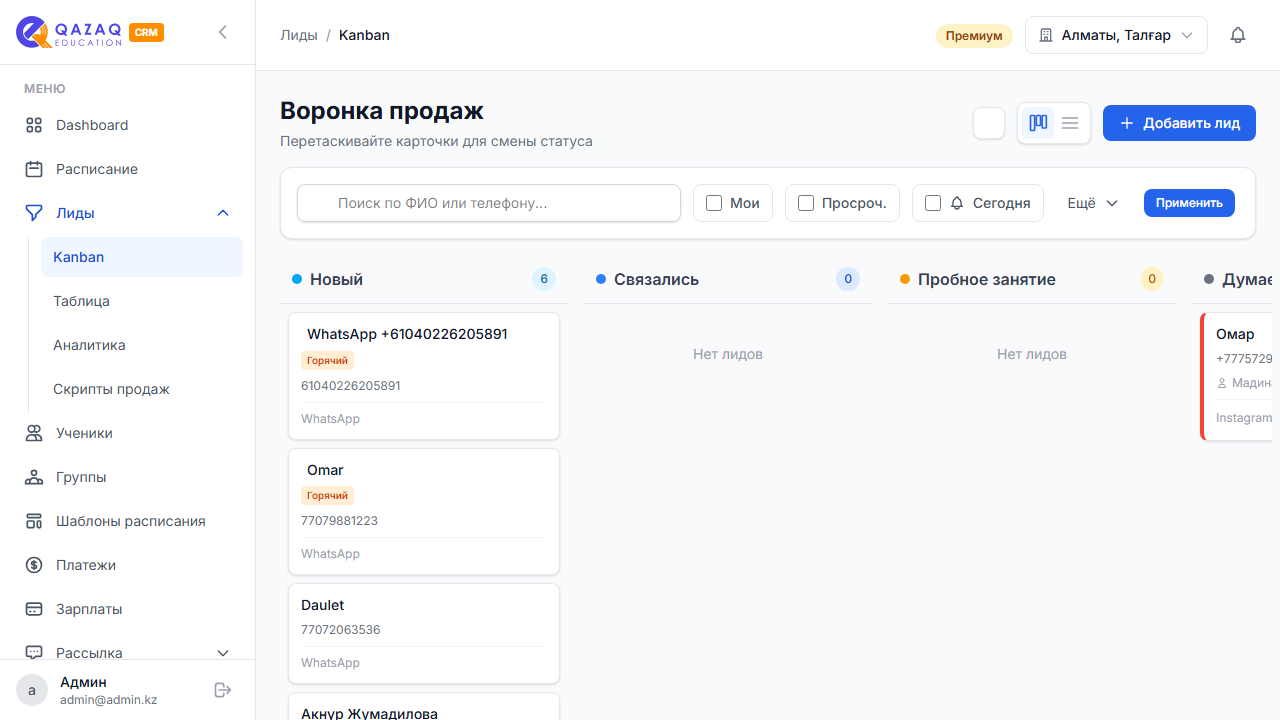Open Зарплаты menu item

point(128,609)
